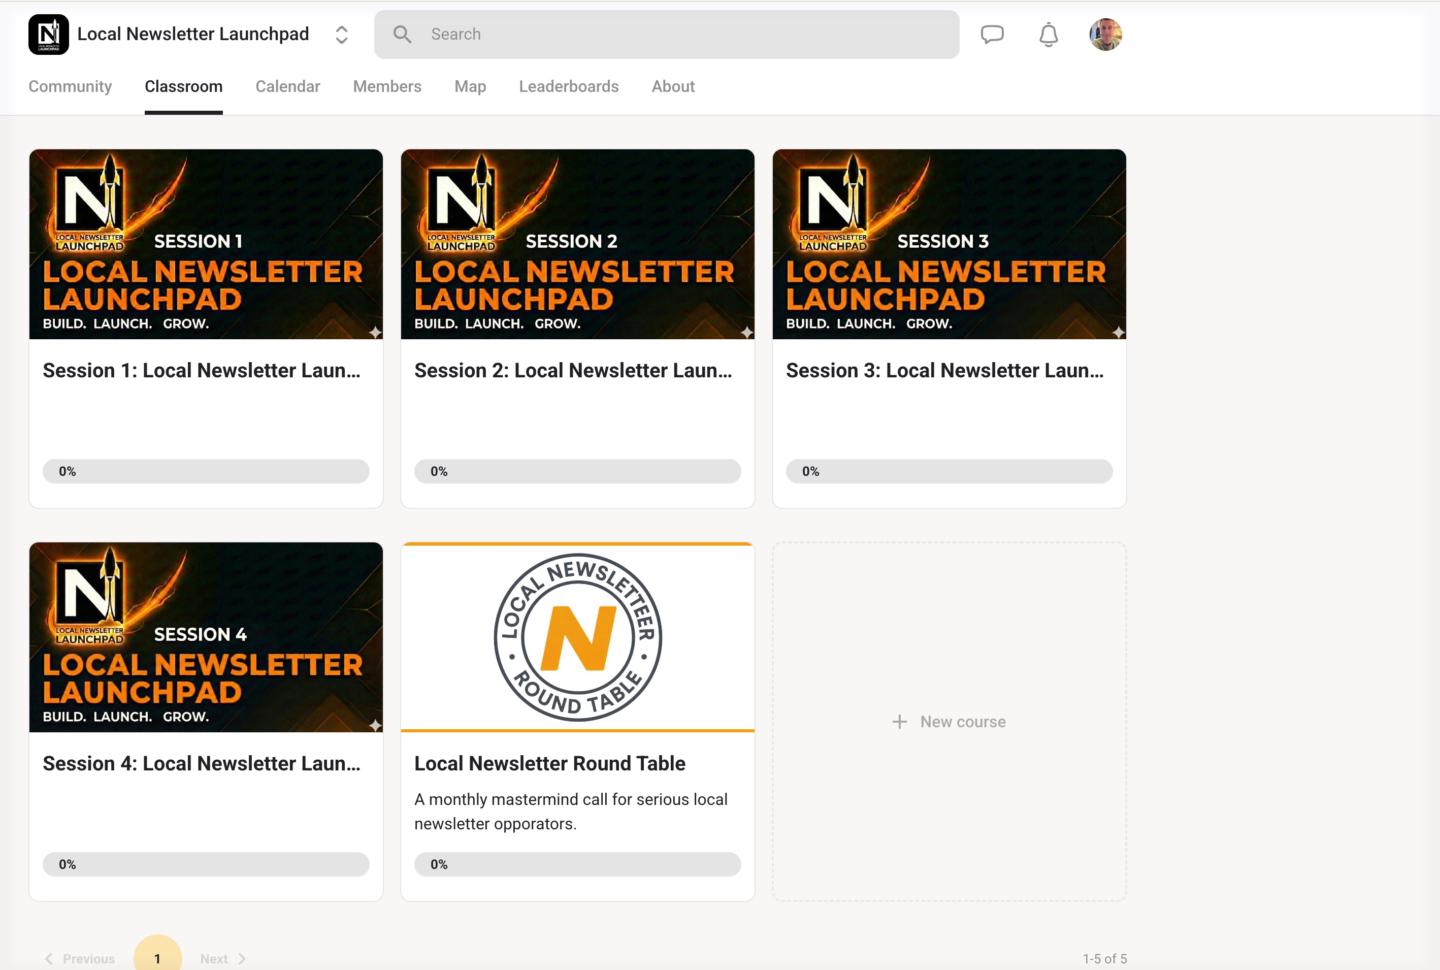Click the 1-5 of 5 count text
This screenshot has height=970, width=1440.
pyautogui.click(x=1104, y=958)
